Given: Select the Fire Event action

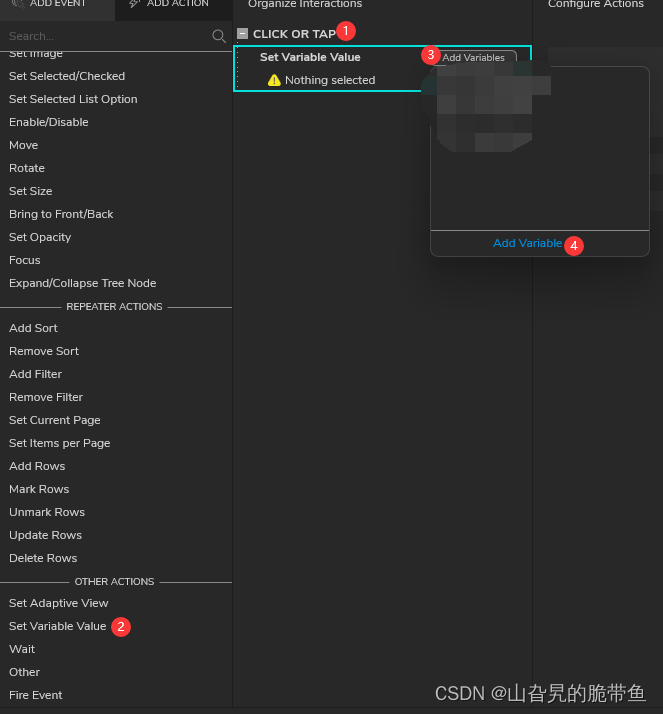Looking at the screenshot, I should tap(36, 695).
